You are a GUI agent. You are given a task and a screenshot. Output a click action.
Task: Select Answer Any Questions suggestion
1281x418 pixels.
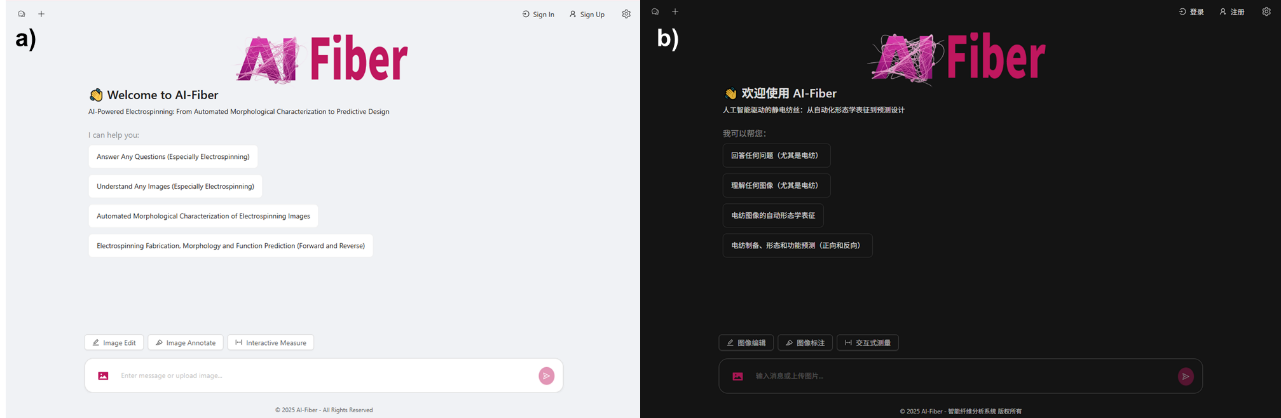[173, 157]
